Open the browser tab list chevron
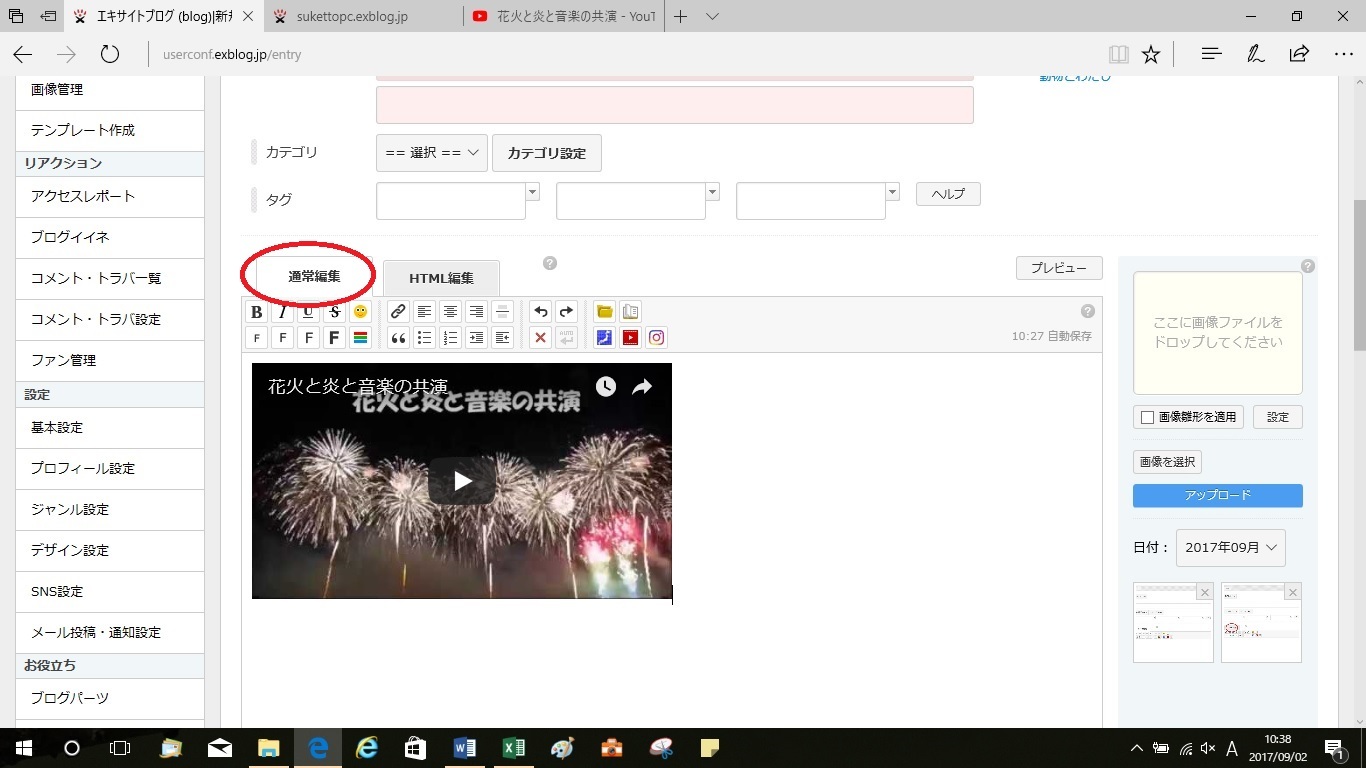This screenshot has height=768, width=1366. 712,17
